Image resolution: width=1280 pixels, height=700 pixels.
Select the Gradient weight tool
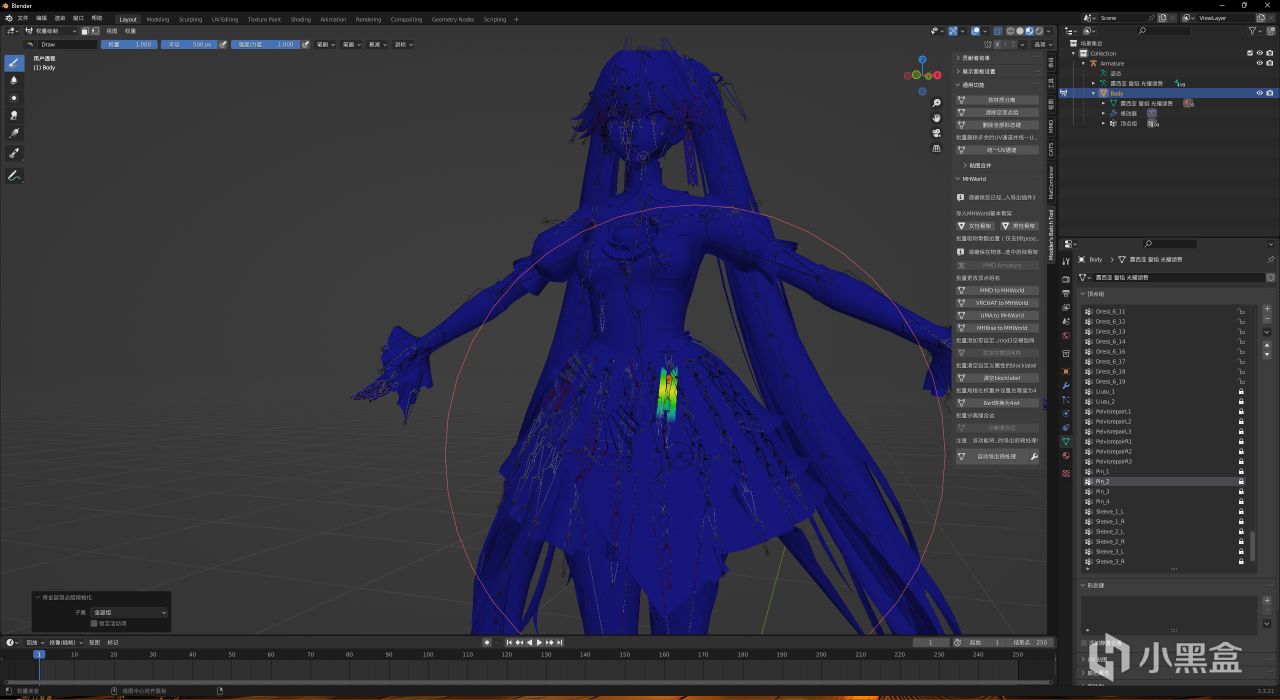pyautogui.click(x=14, y=133)
